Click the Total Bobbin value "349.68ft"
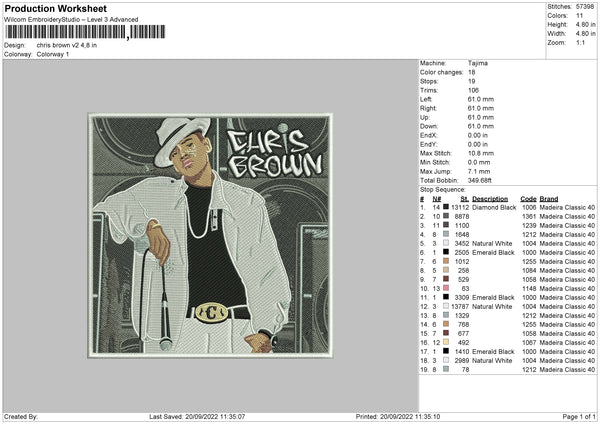The width and height of the screenshot is (600, 424). tap(479, 180)
